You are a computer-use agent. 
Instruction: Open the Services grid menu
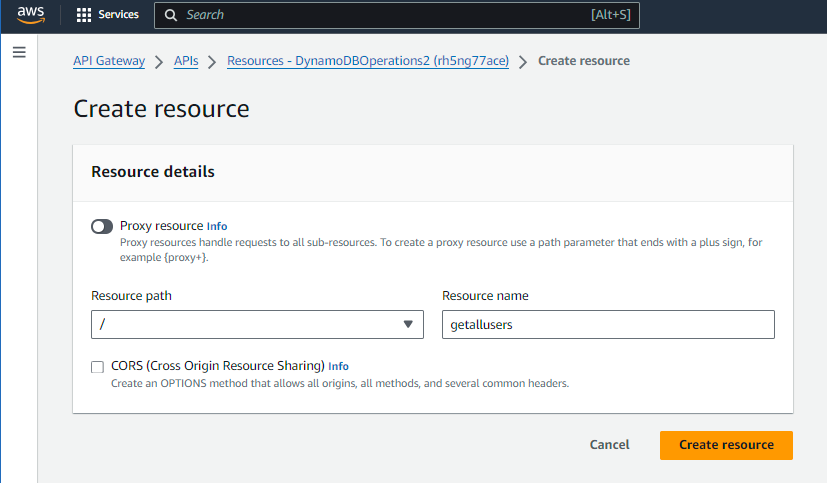point(84,15)
